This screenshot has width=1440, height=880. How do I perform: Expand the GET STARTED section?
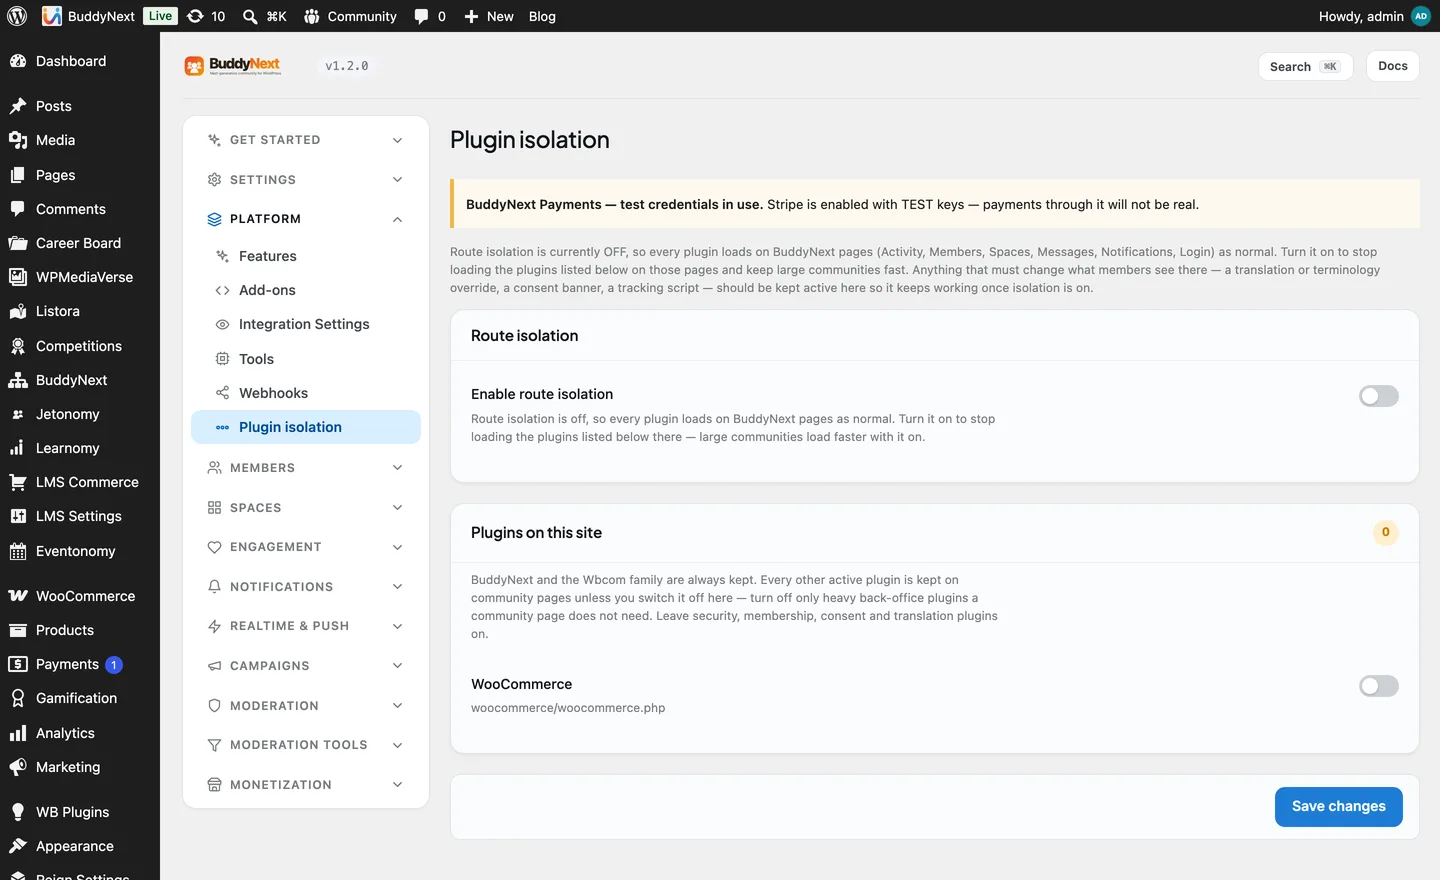coord(306,140)
